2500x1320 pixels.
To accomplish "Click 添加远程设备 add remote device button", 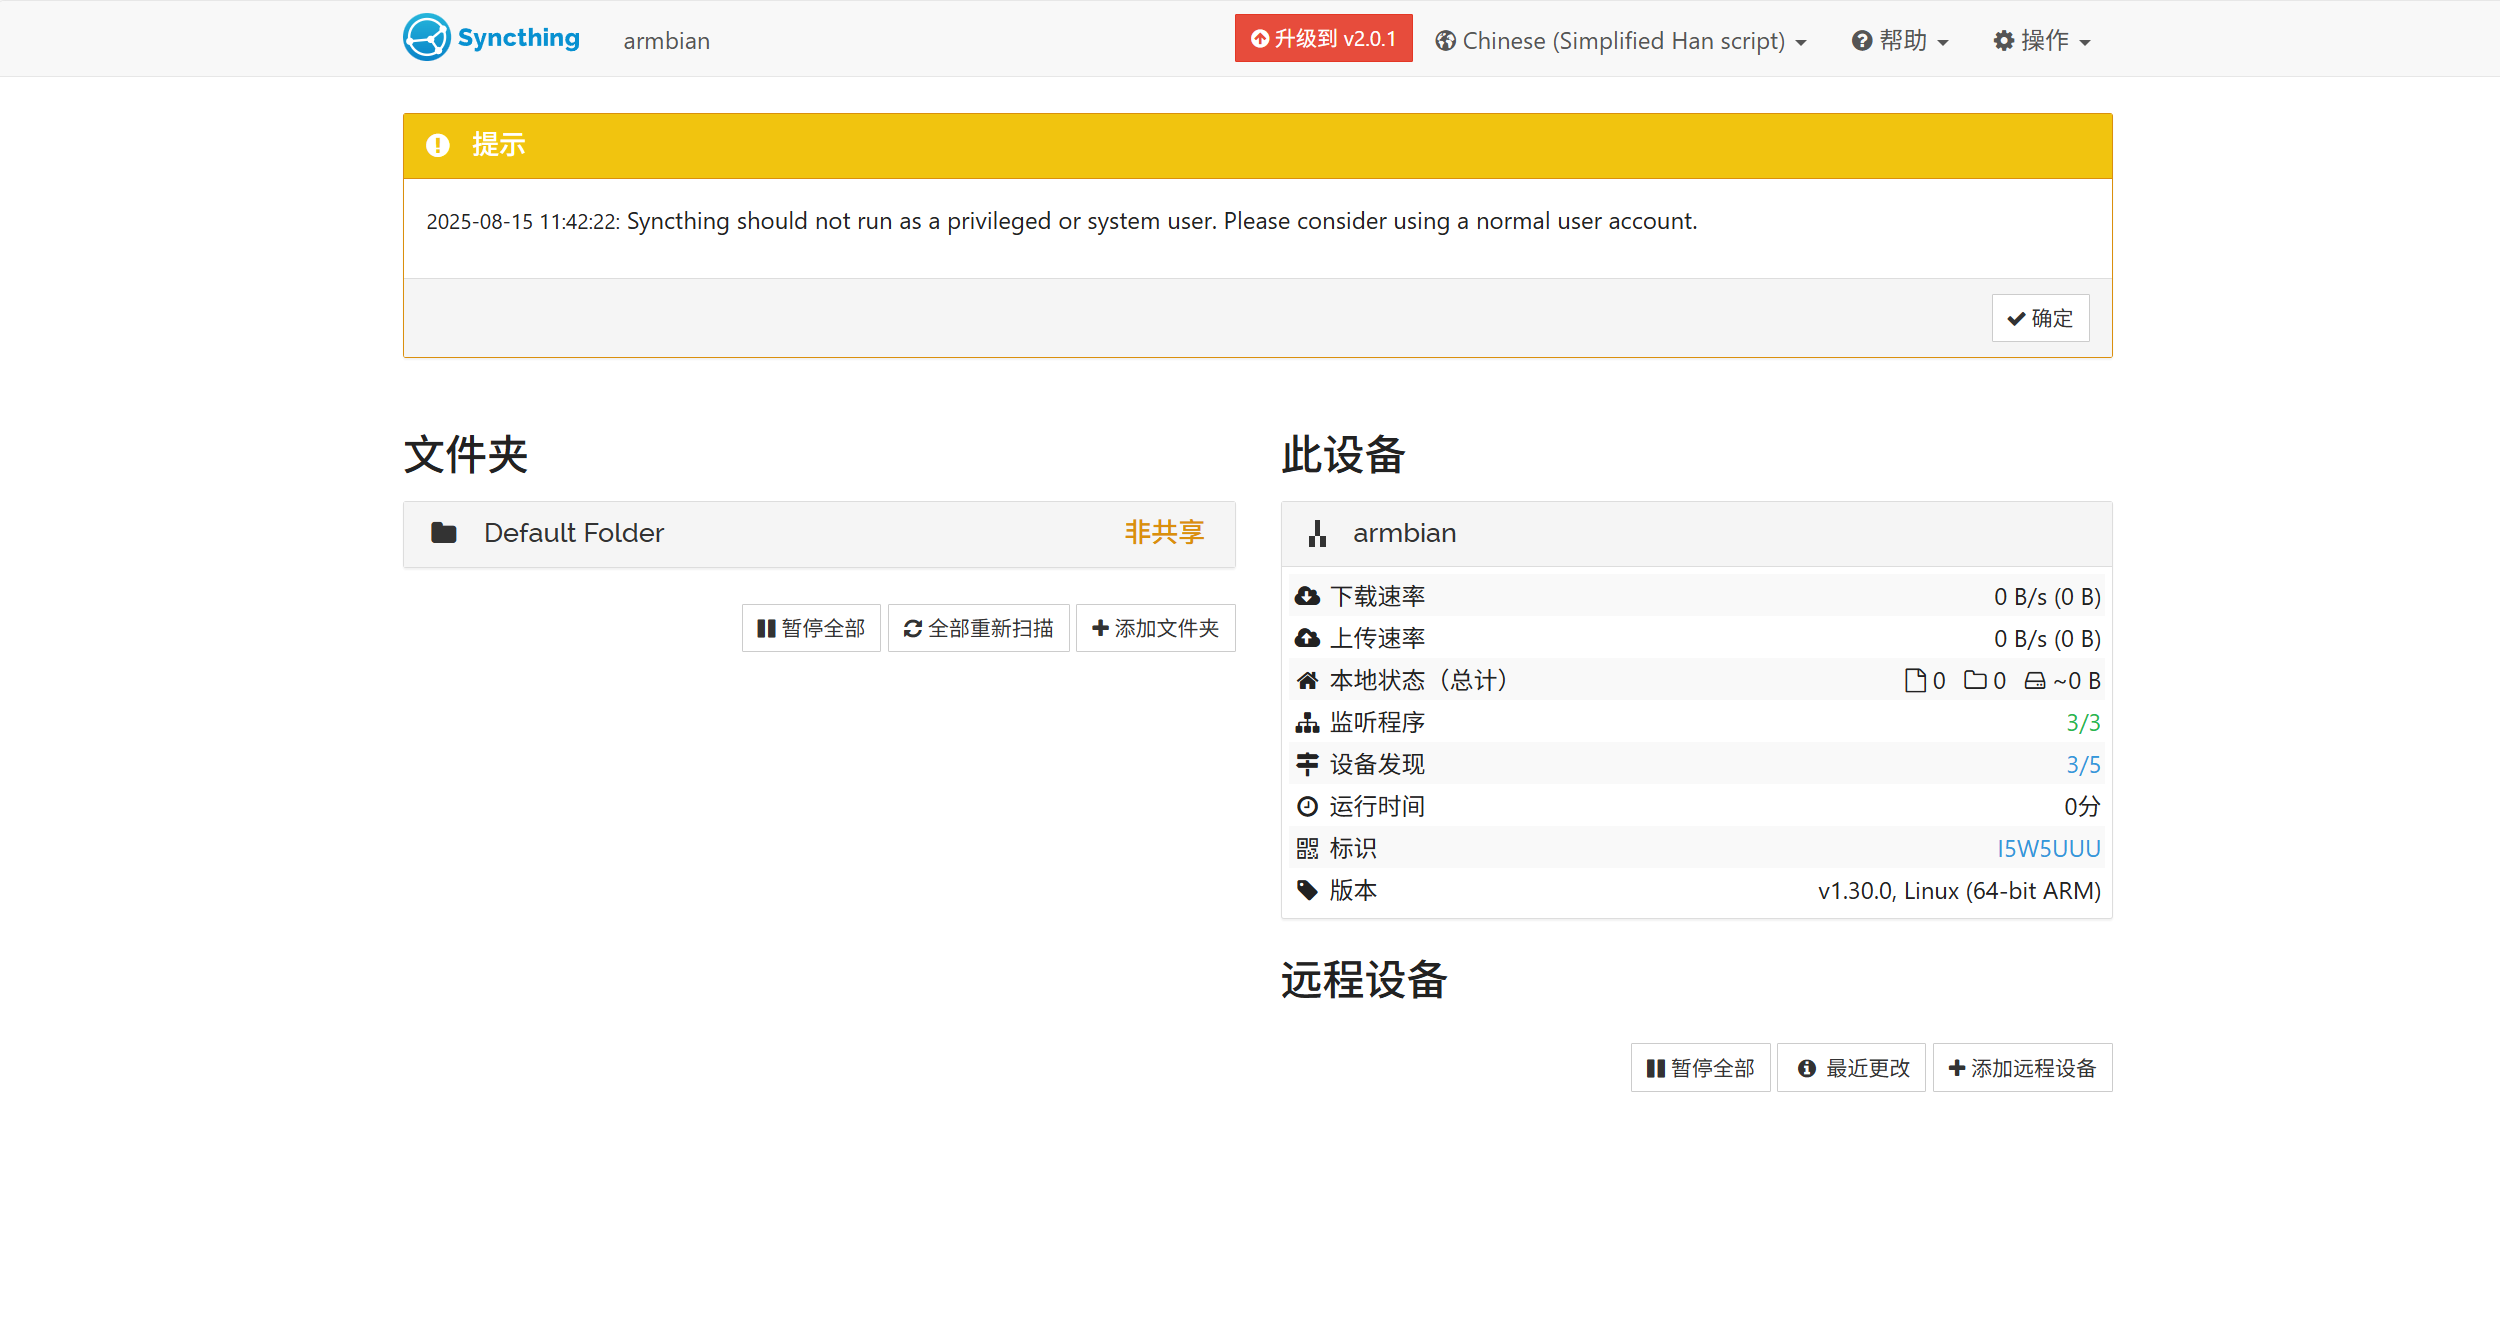I will (x=2022, y=1068).
